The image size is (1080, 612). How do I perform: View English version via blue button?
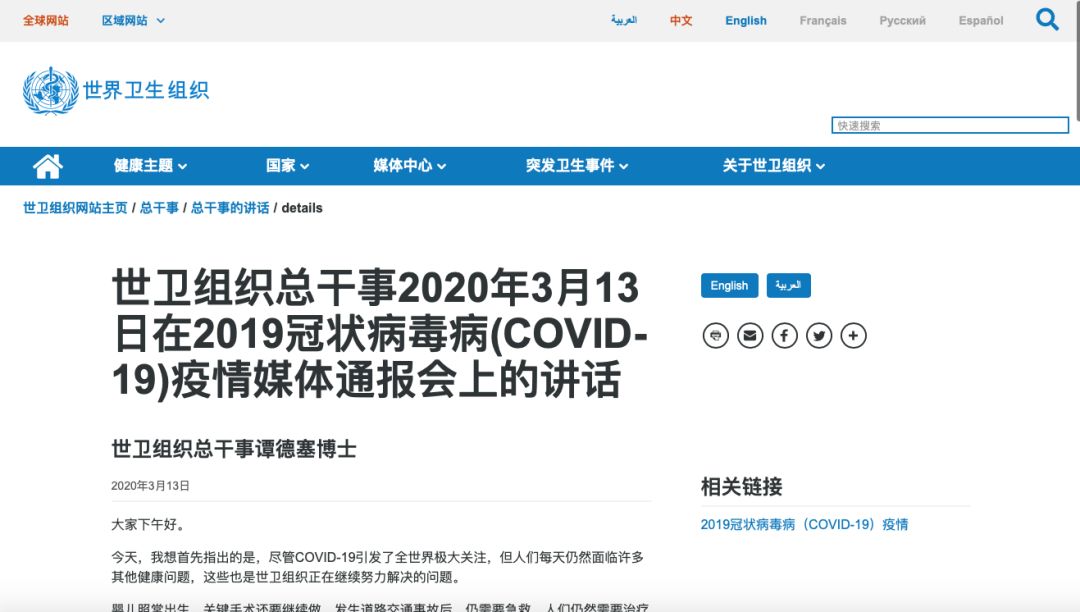(x=729, y=286)
